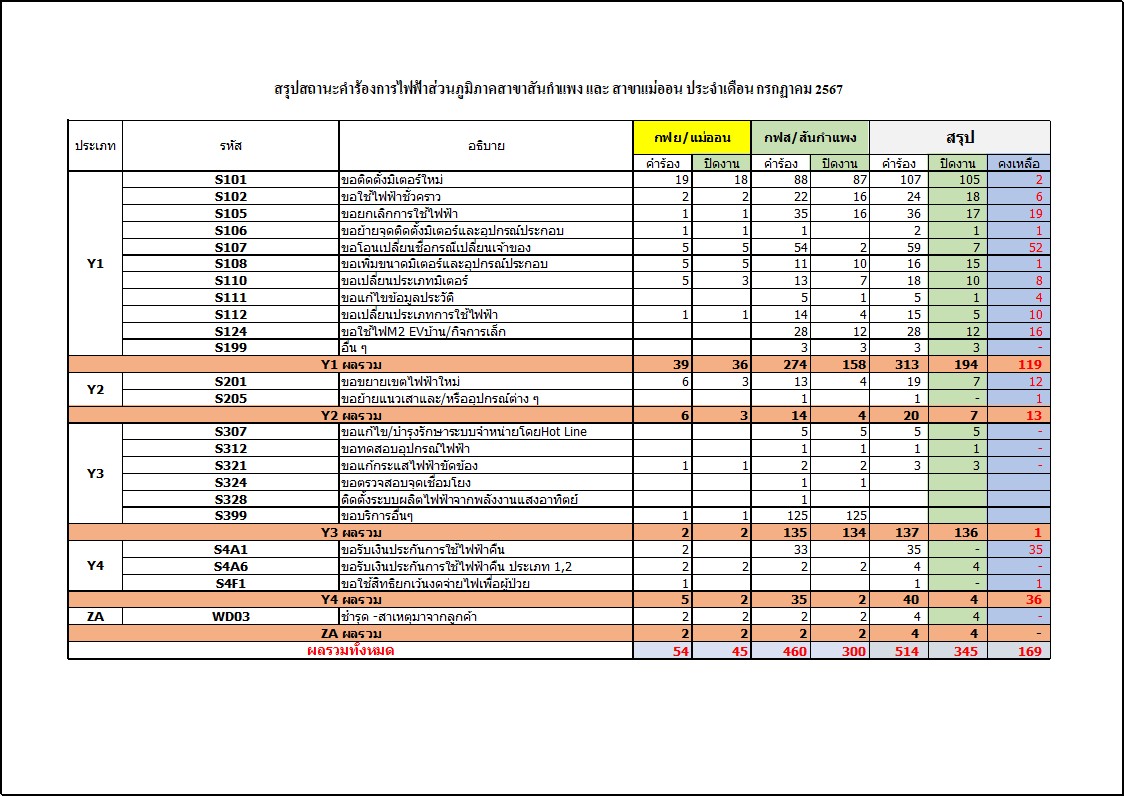Select the Y4 category cell

coord(95,566)
